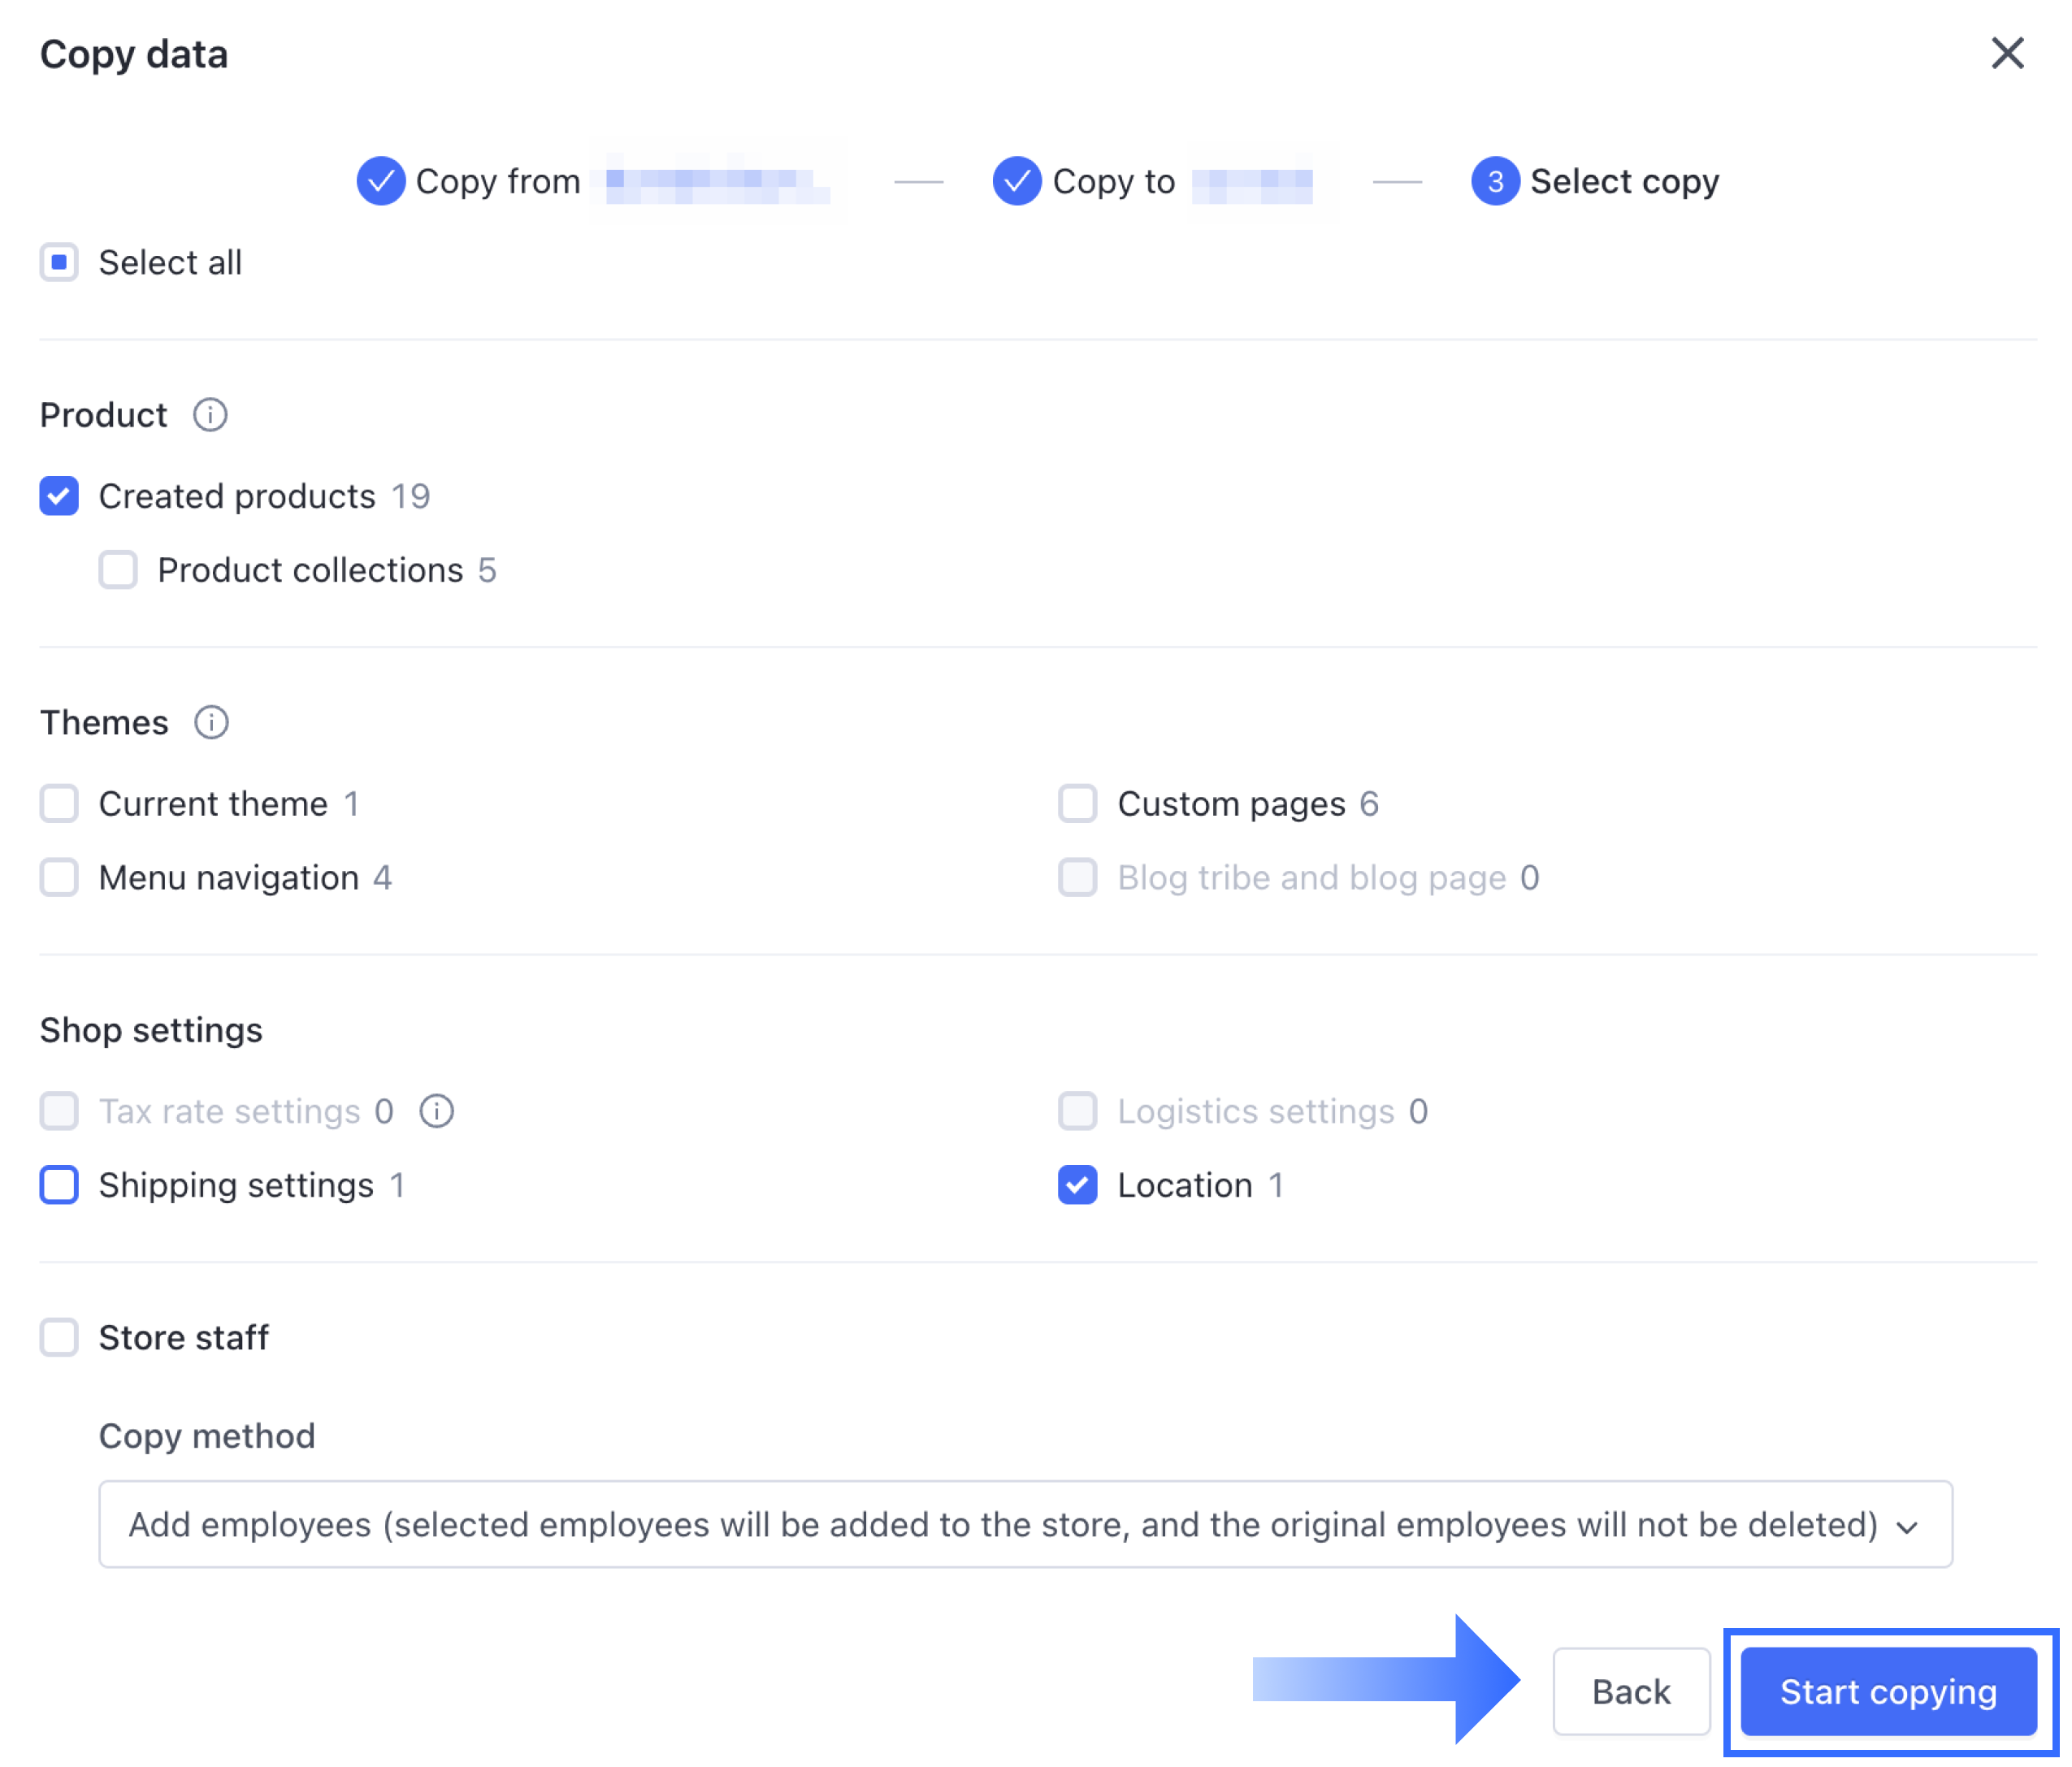This screenshot has width=2072, height=1767.
Task: Click the step 3 Select copy circle
Action: pos(1495,181)
